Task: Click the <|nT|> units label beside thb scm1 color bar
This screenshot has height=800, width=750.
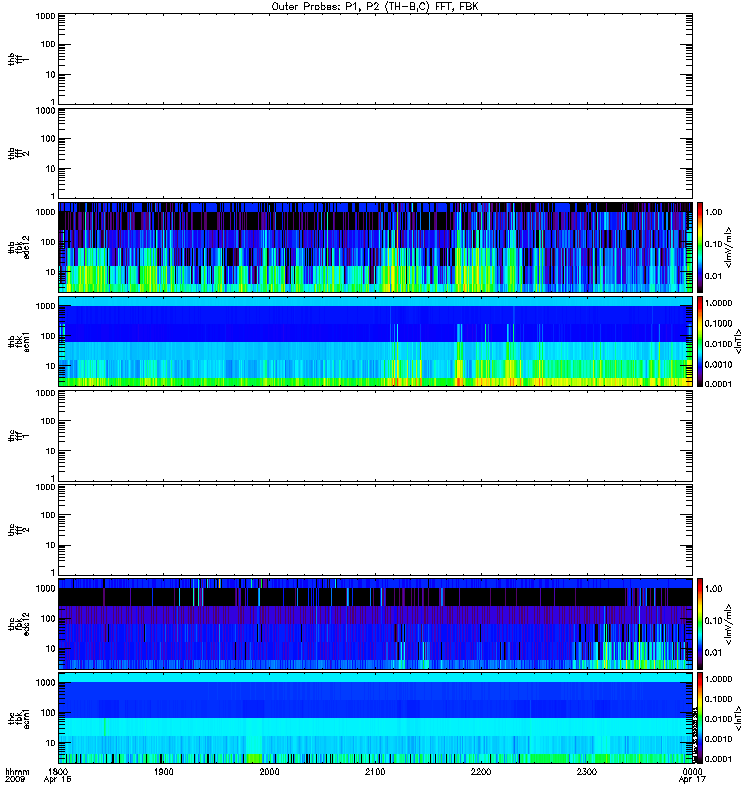Action: pos(737,341)
